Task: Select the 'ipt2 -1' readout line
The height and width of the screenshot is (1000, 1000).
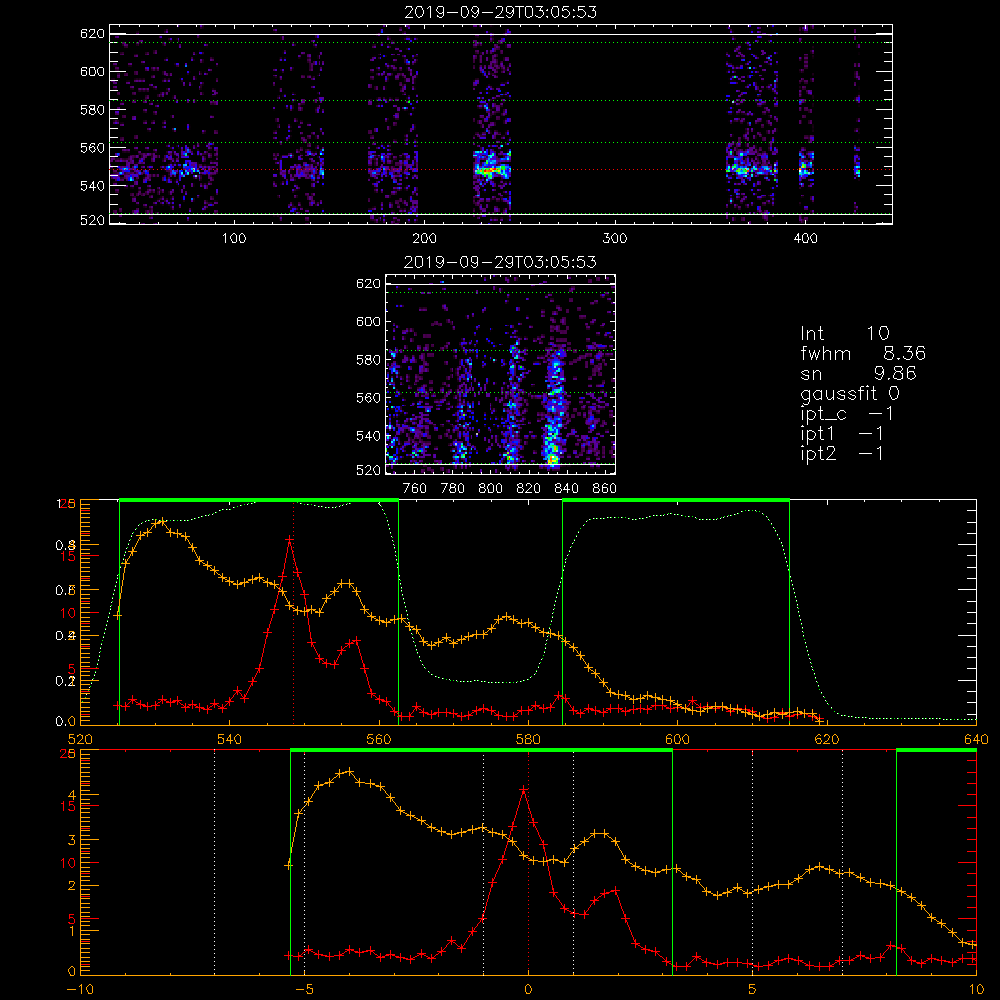Action: click(842, 453)
